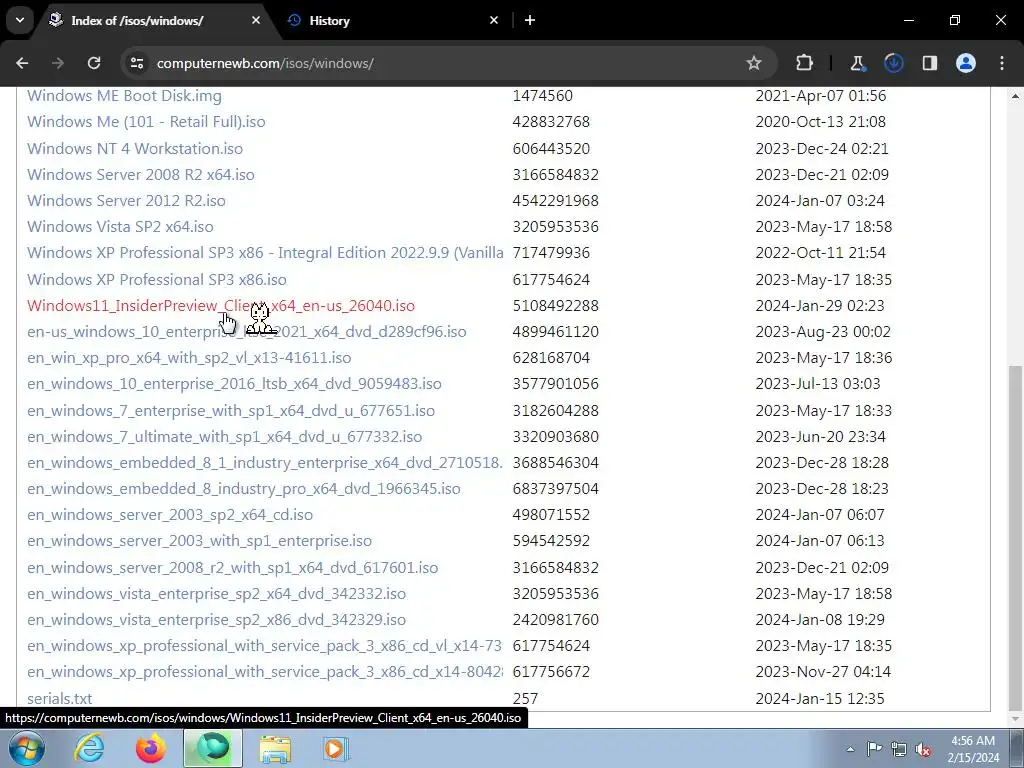1024x768 pixels.
Task: Download en_windows_embedded_8_industry_pro iso
Action: (x=244, y=489)
